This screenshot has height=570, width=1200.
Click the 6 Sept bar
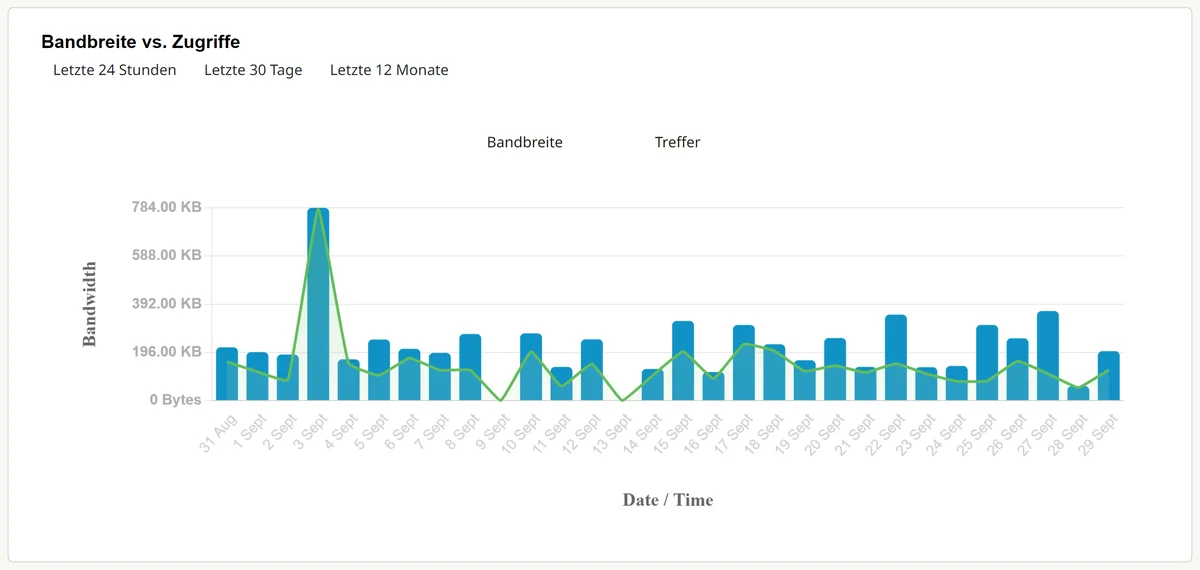409,375
